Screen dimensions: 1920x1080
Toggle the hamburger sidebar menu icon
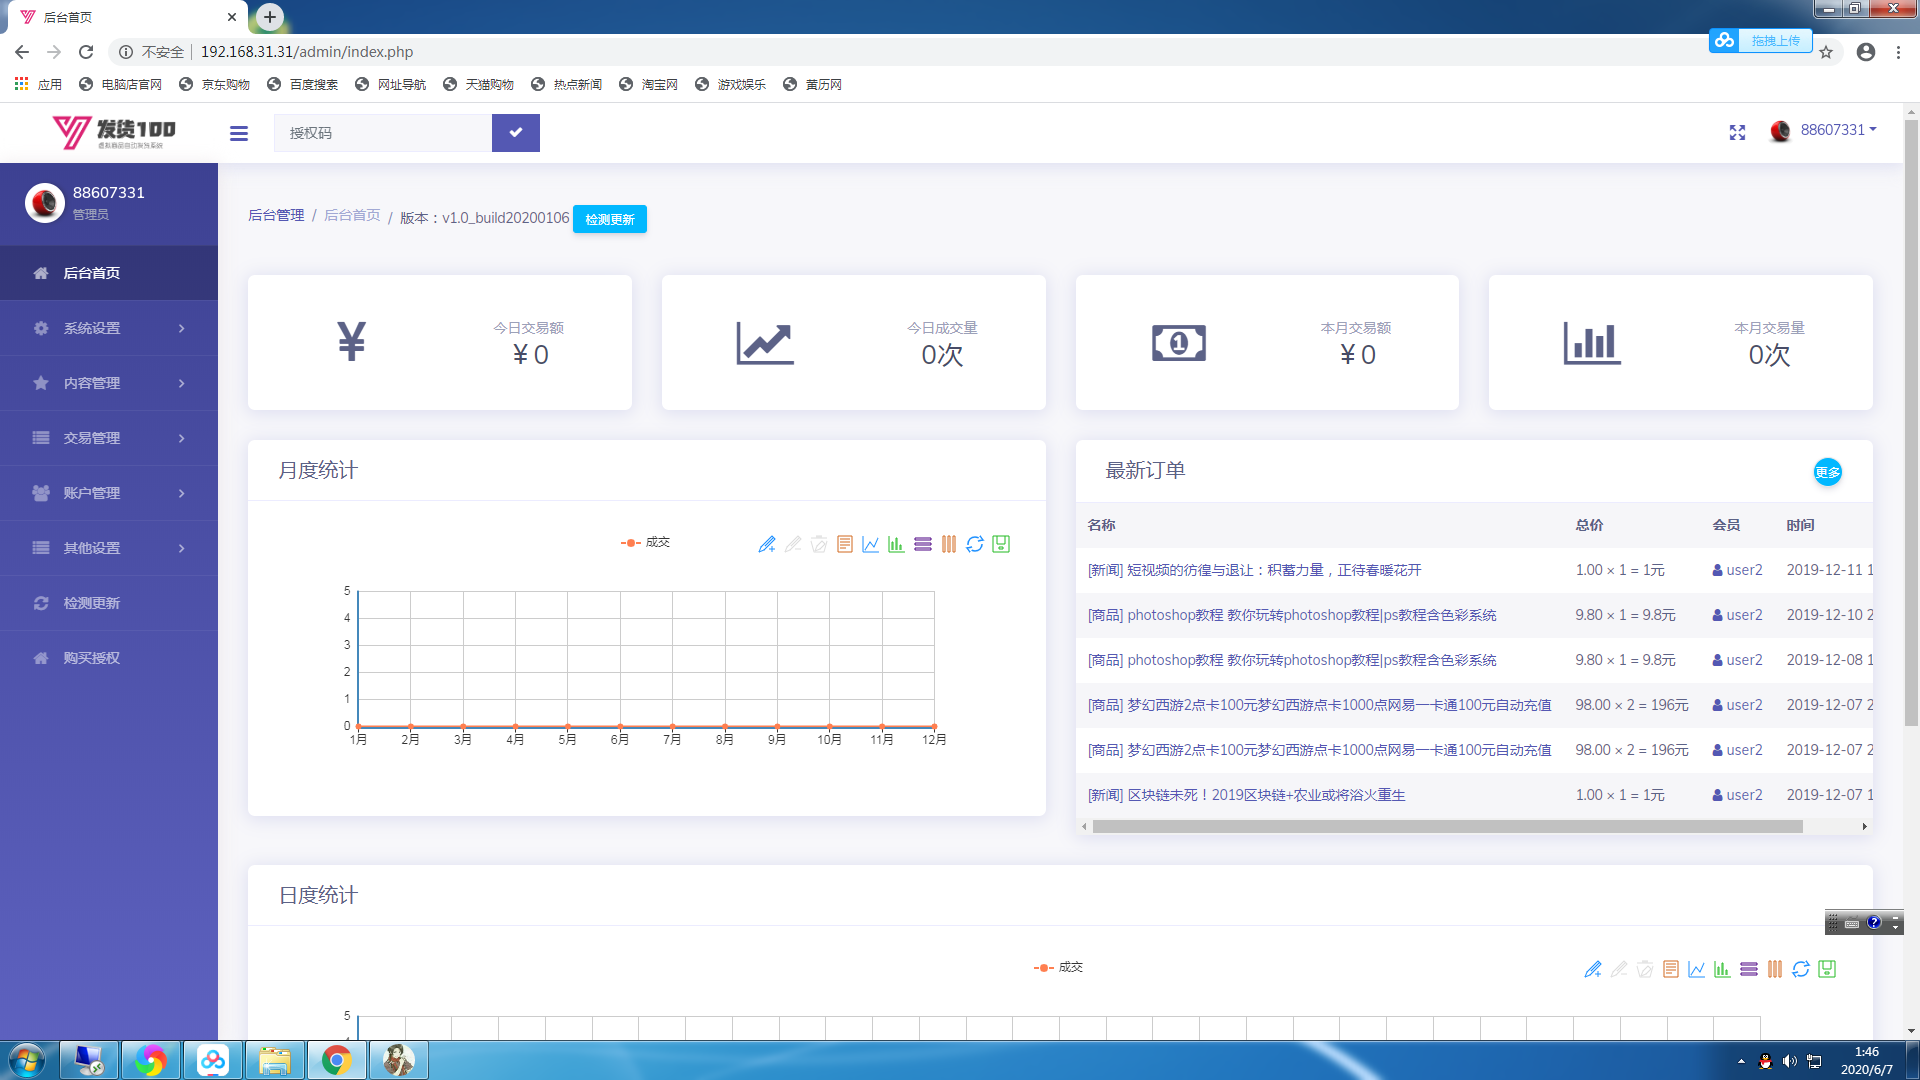[238, 133]
